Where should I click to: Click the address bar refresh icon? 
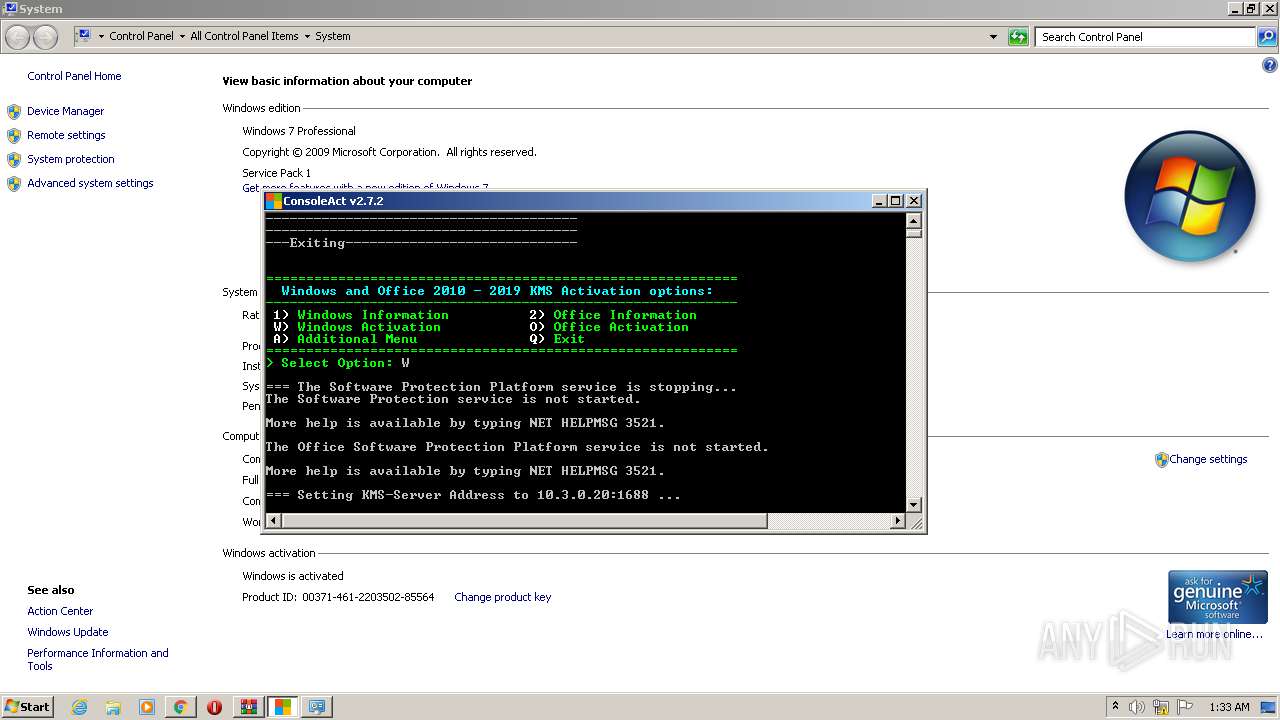[x=1018, y=37]
